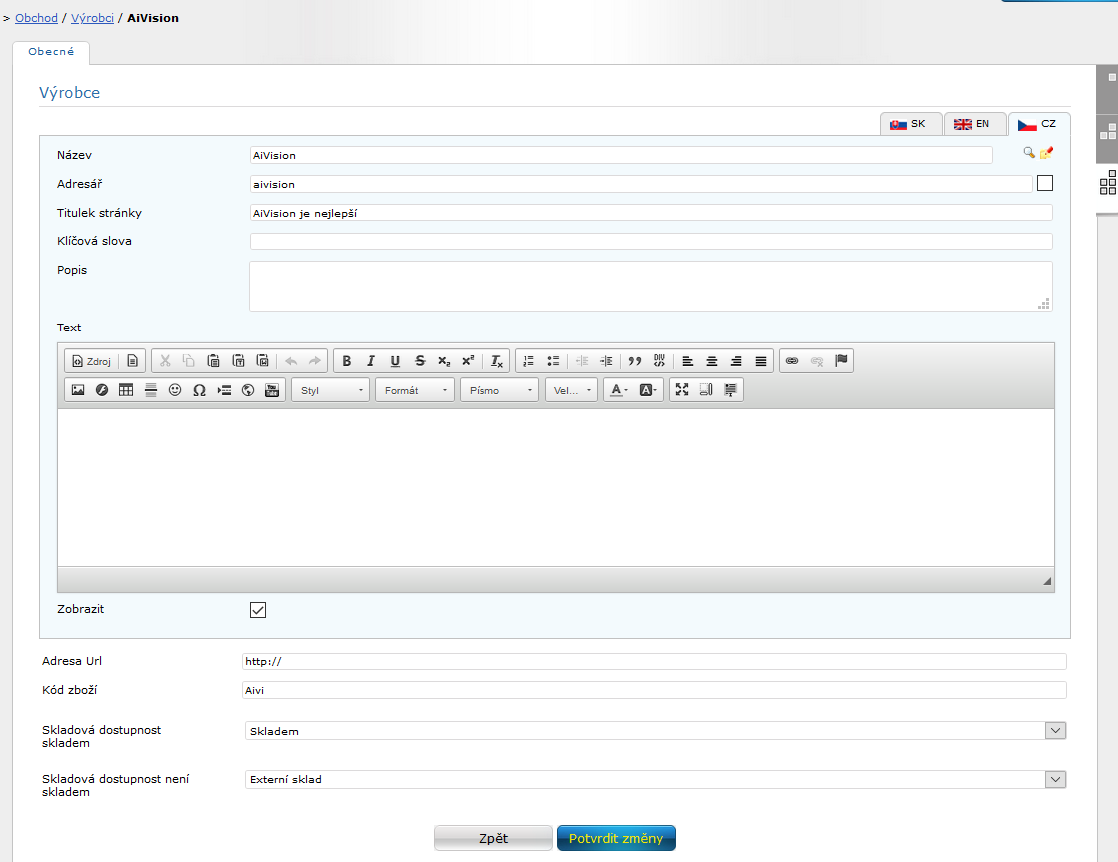Click the Create DIV container icon

tap(659, 361)
